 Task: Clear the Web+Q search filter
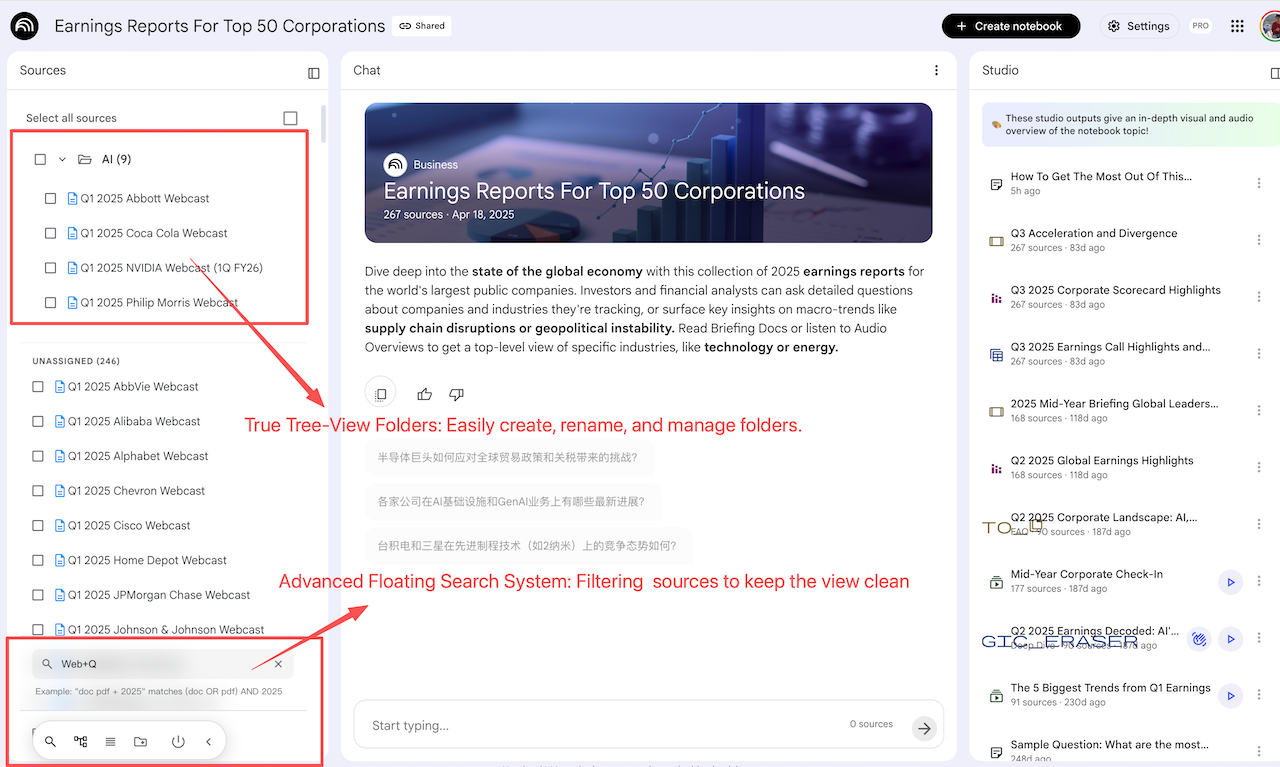click(278, 664)
